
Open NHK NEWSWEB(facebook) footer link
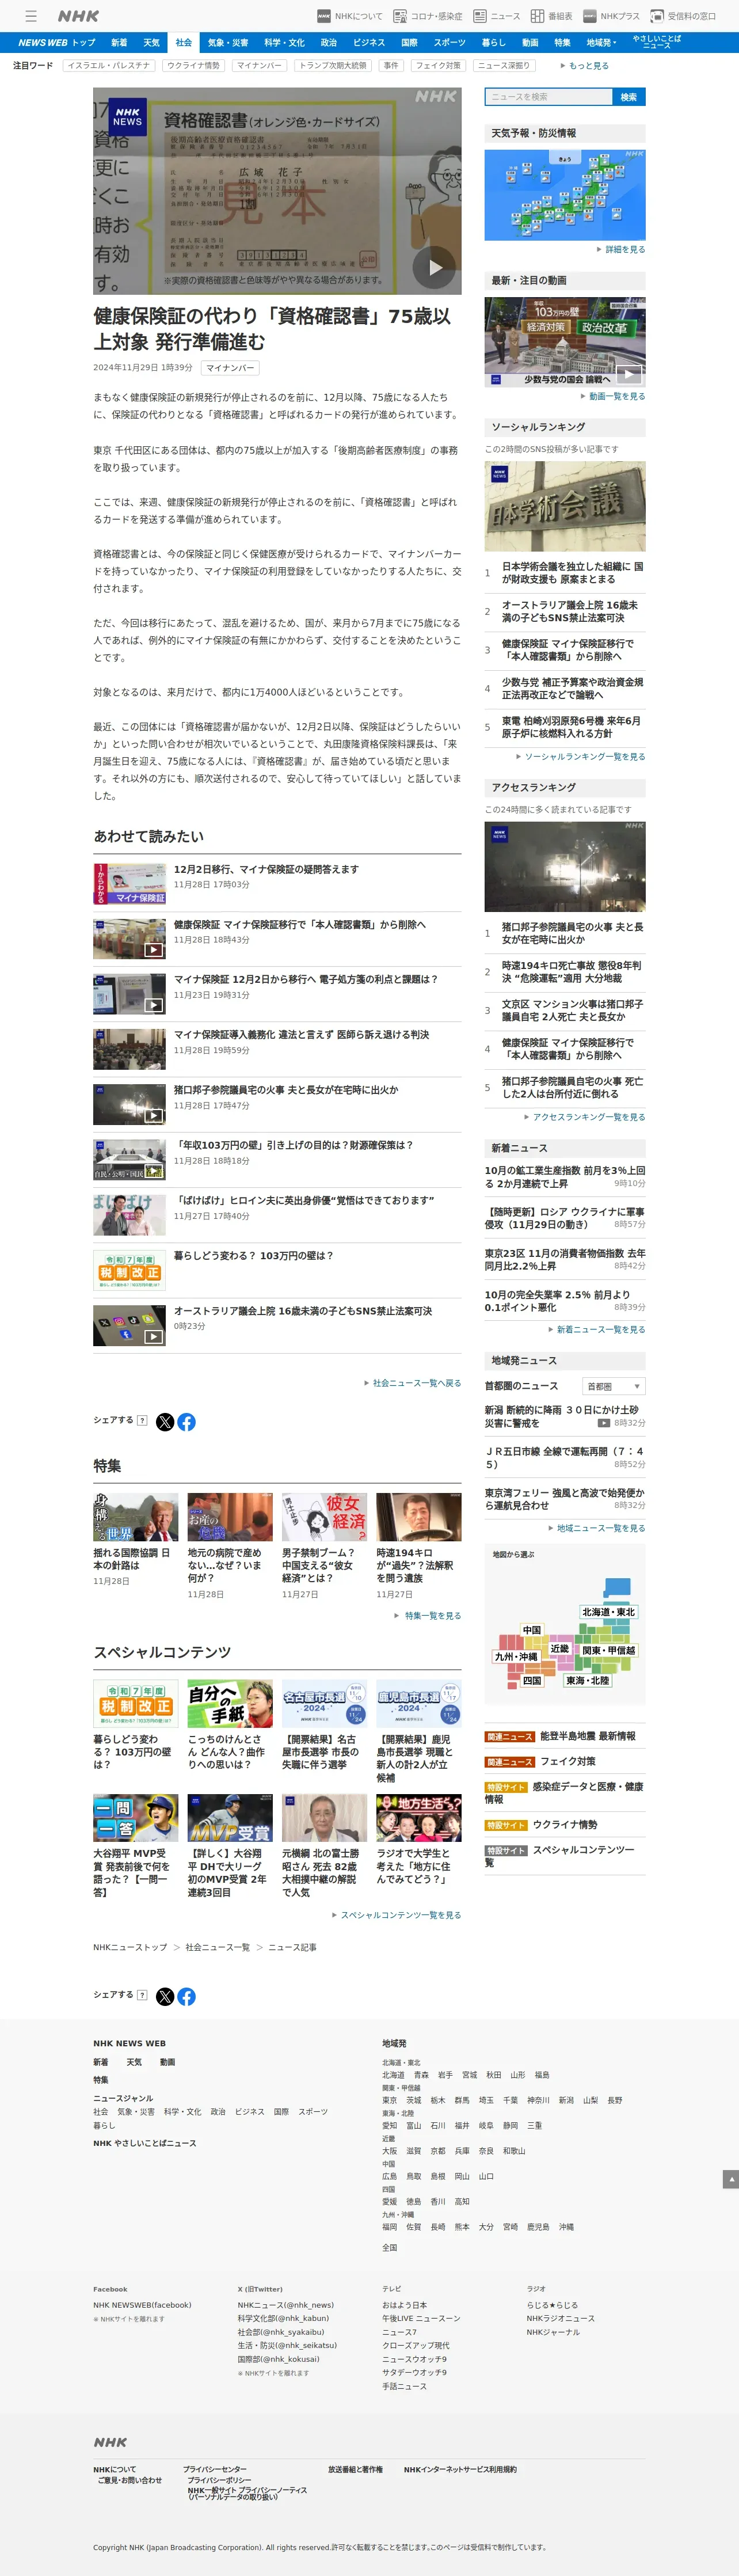coord(142,2305)
